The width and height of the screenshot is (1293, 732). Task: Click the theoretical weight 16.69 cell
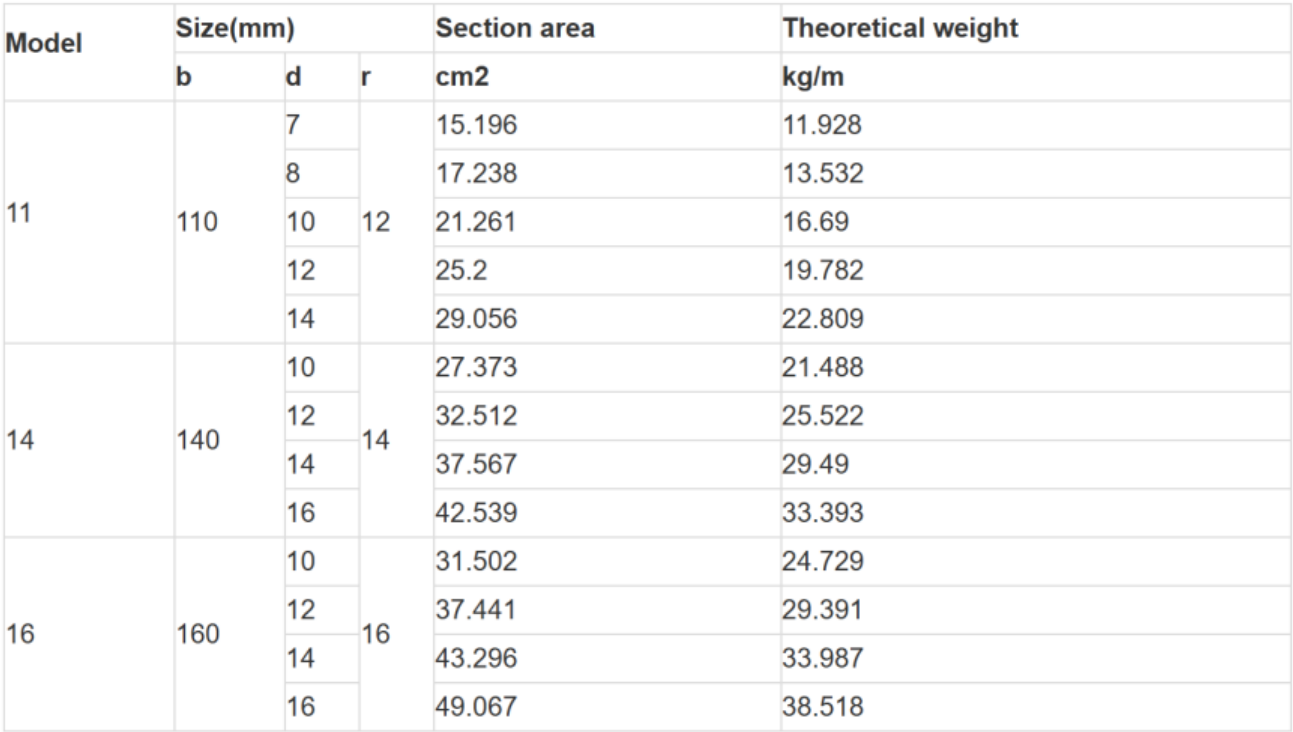point(815,222)
